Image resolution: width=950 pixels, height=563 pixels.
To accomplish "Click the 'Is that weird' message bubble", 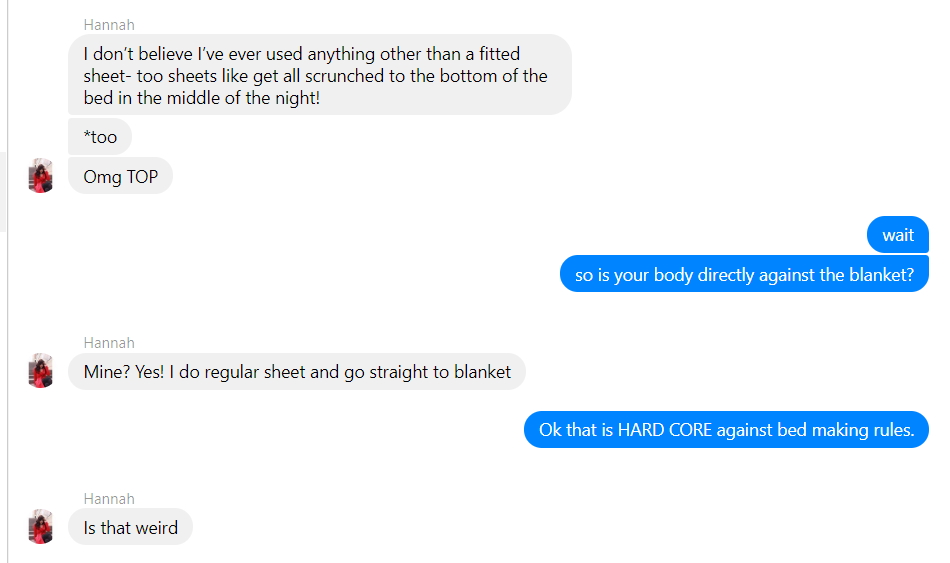I will (x=130, y=527).
